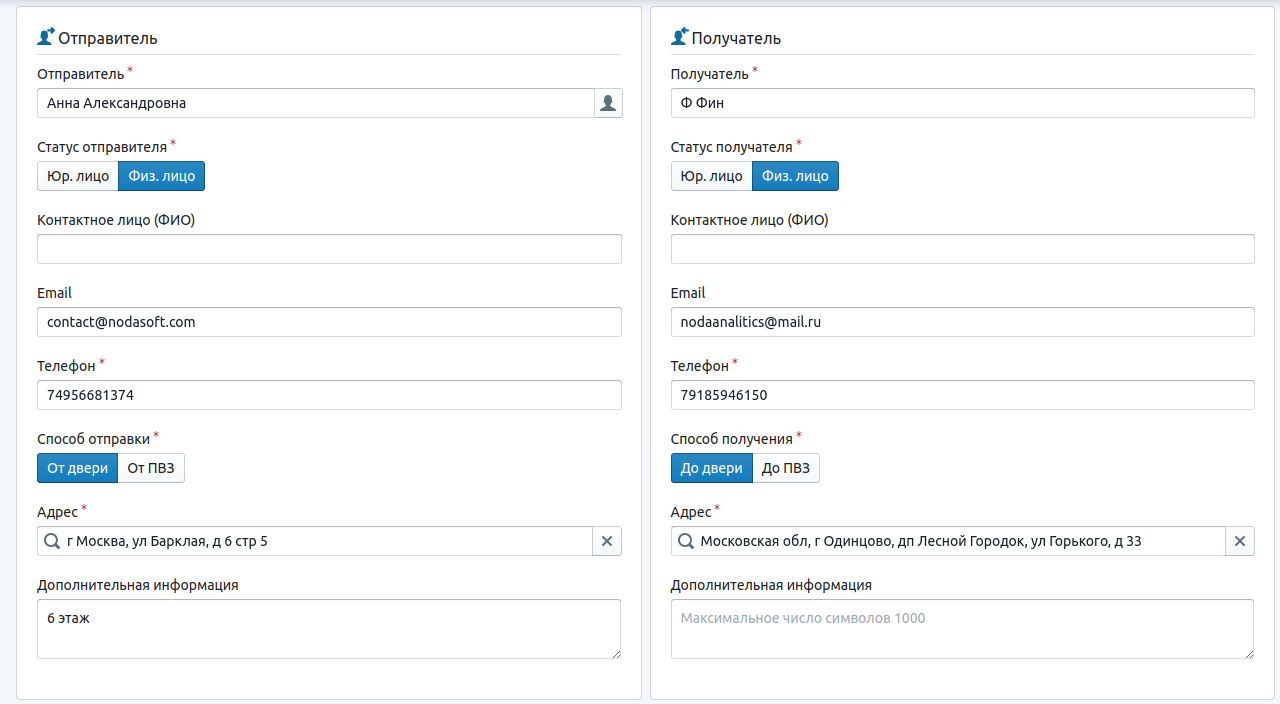Focus the sender email field
Image resolution: width=1280 pixels, height=704 pixels.
pos(329,322)
